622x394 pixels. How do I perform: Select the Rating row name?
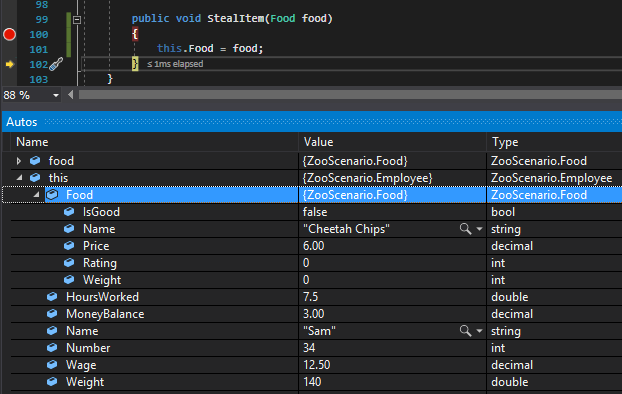click(100, 263)
